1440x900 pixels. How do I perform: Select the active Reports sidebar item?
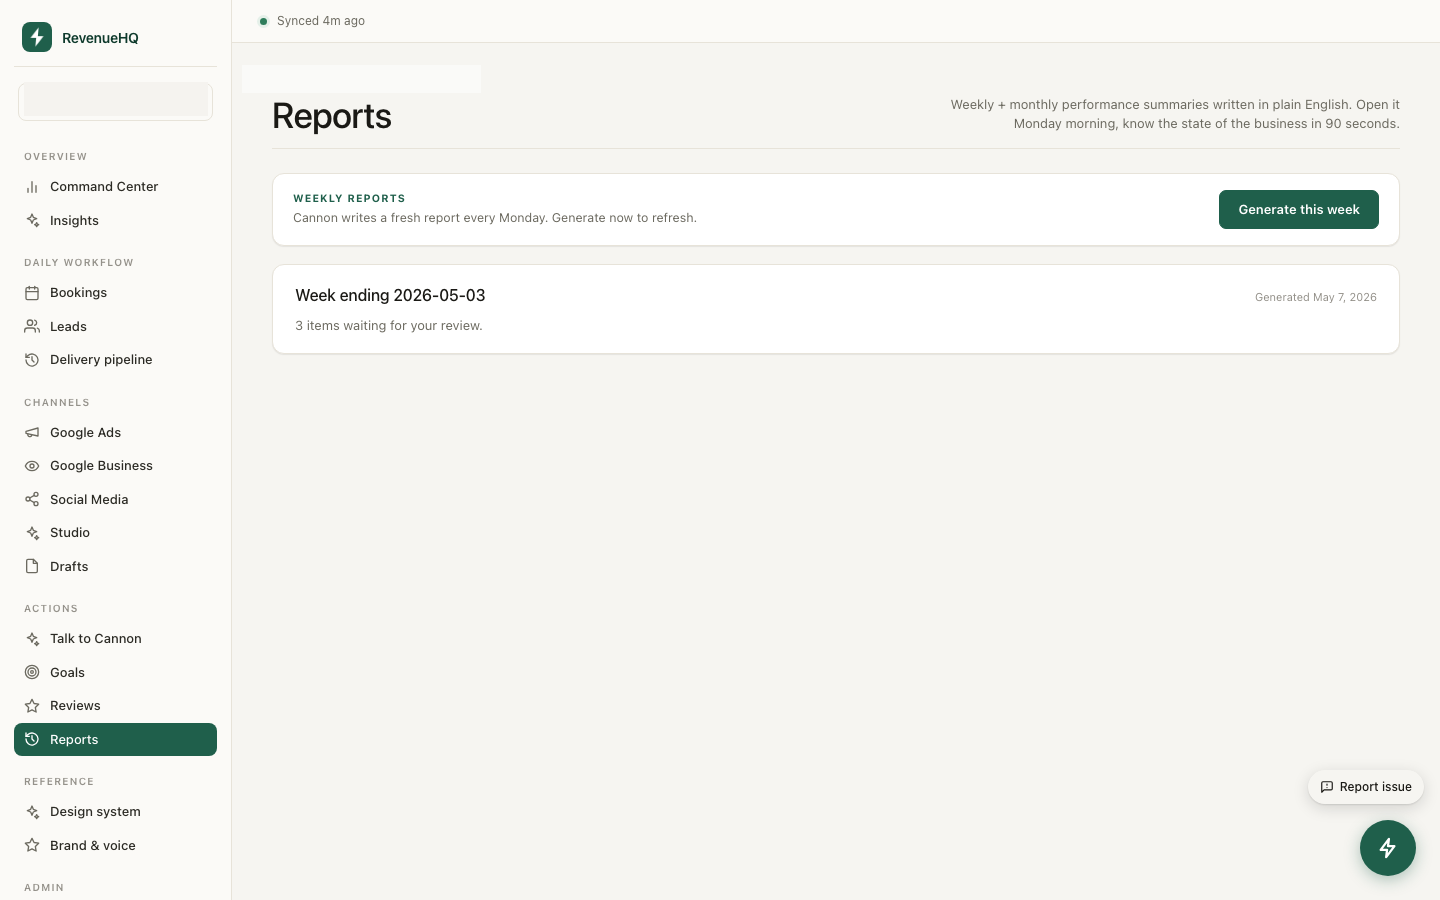[115, 740]
